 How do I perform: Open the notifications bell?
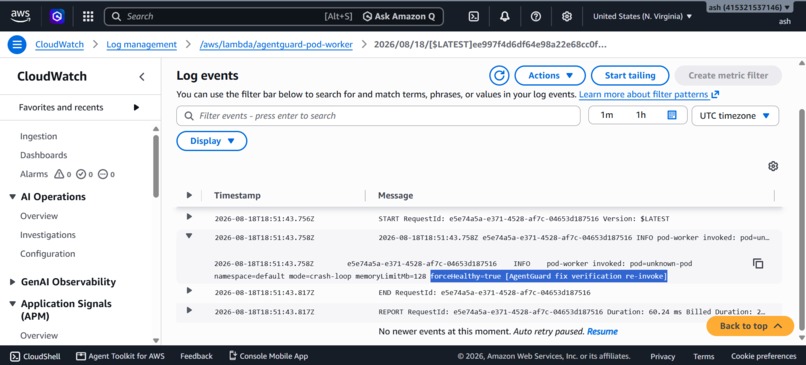tap(505, 16)
